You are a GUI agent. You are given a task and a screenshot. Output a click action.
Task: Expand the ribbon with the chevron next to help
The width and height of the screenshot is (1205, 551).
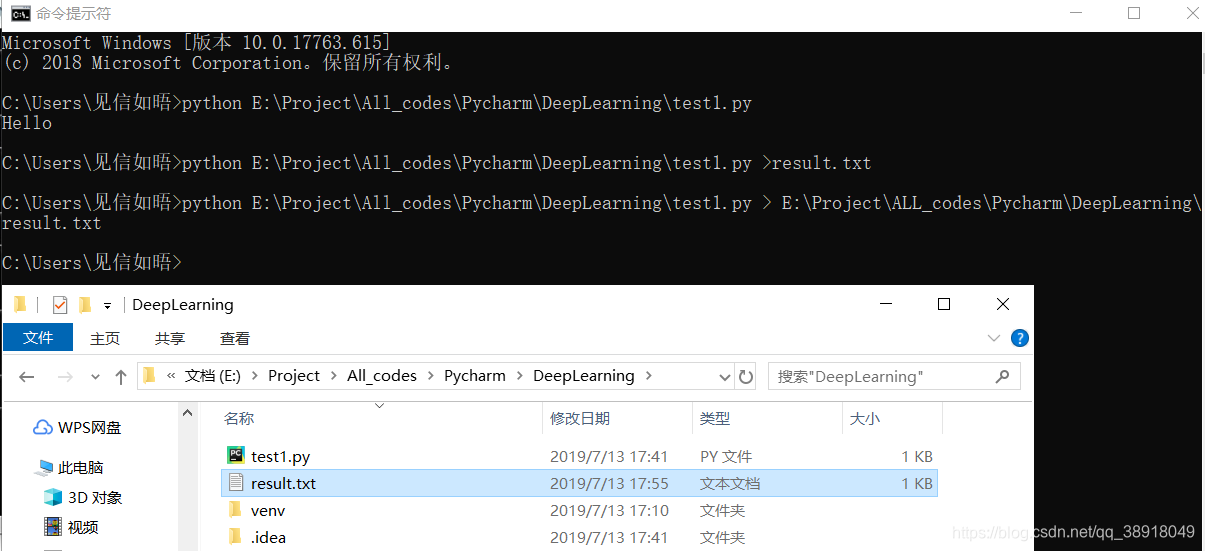[x=993, y=339]
